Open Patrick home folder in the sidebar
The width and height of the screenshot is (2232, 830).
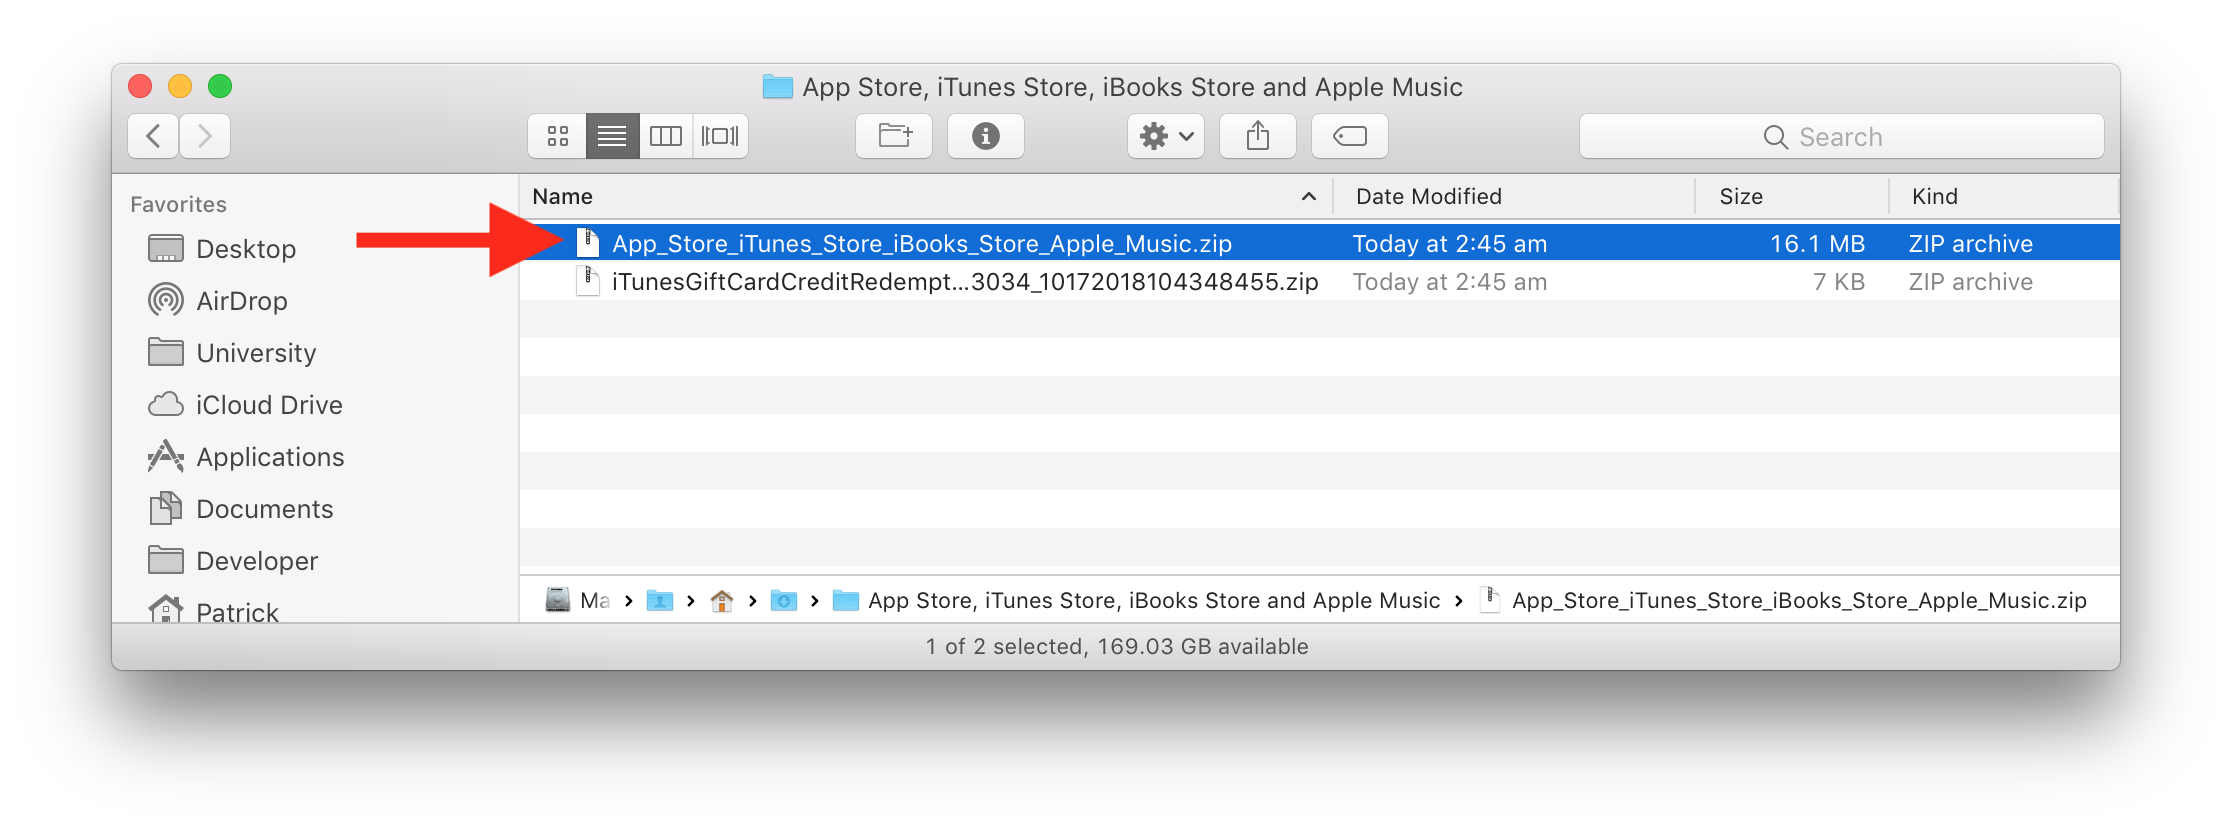point(237,611)
